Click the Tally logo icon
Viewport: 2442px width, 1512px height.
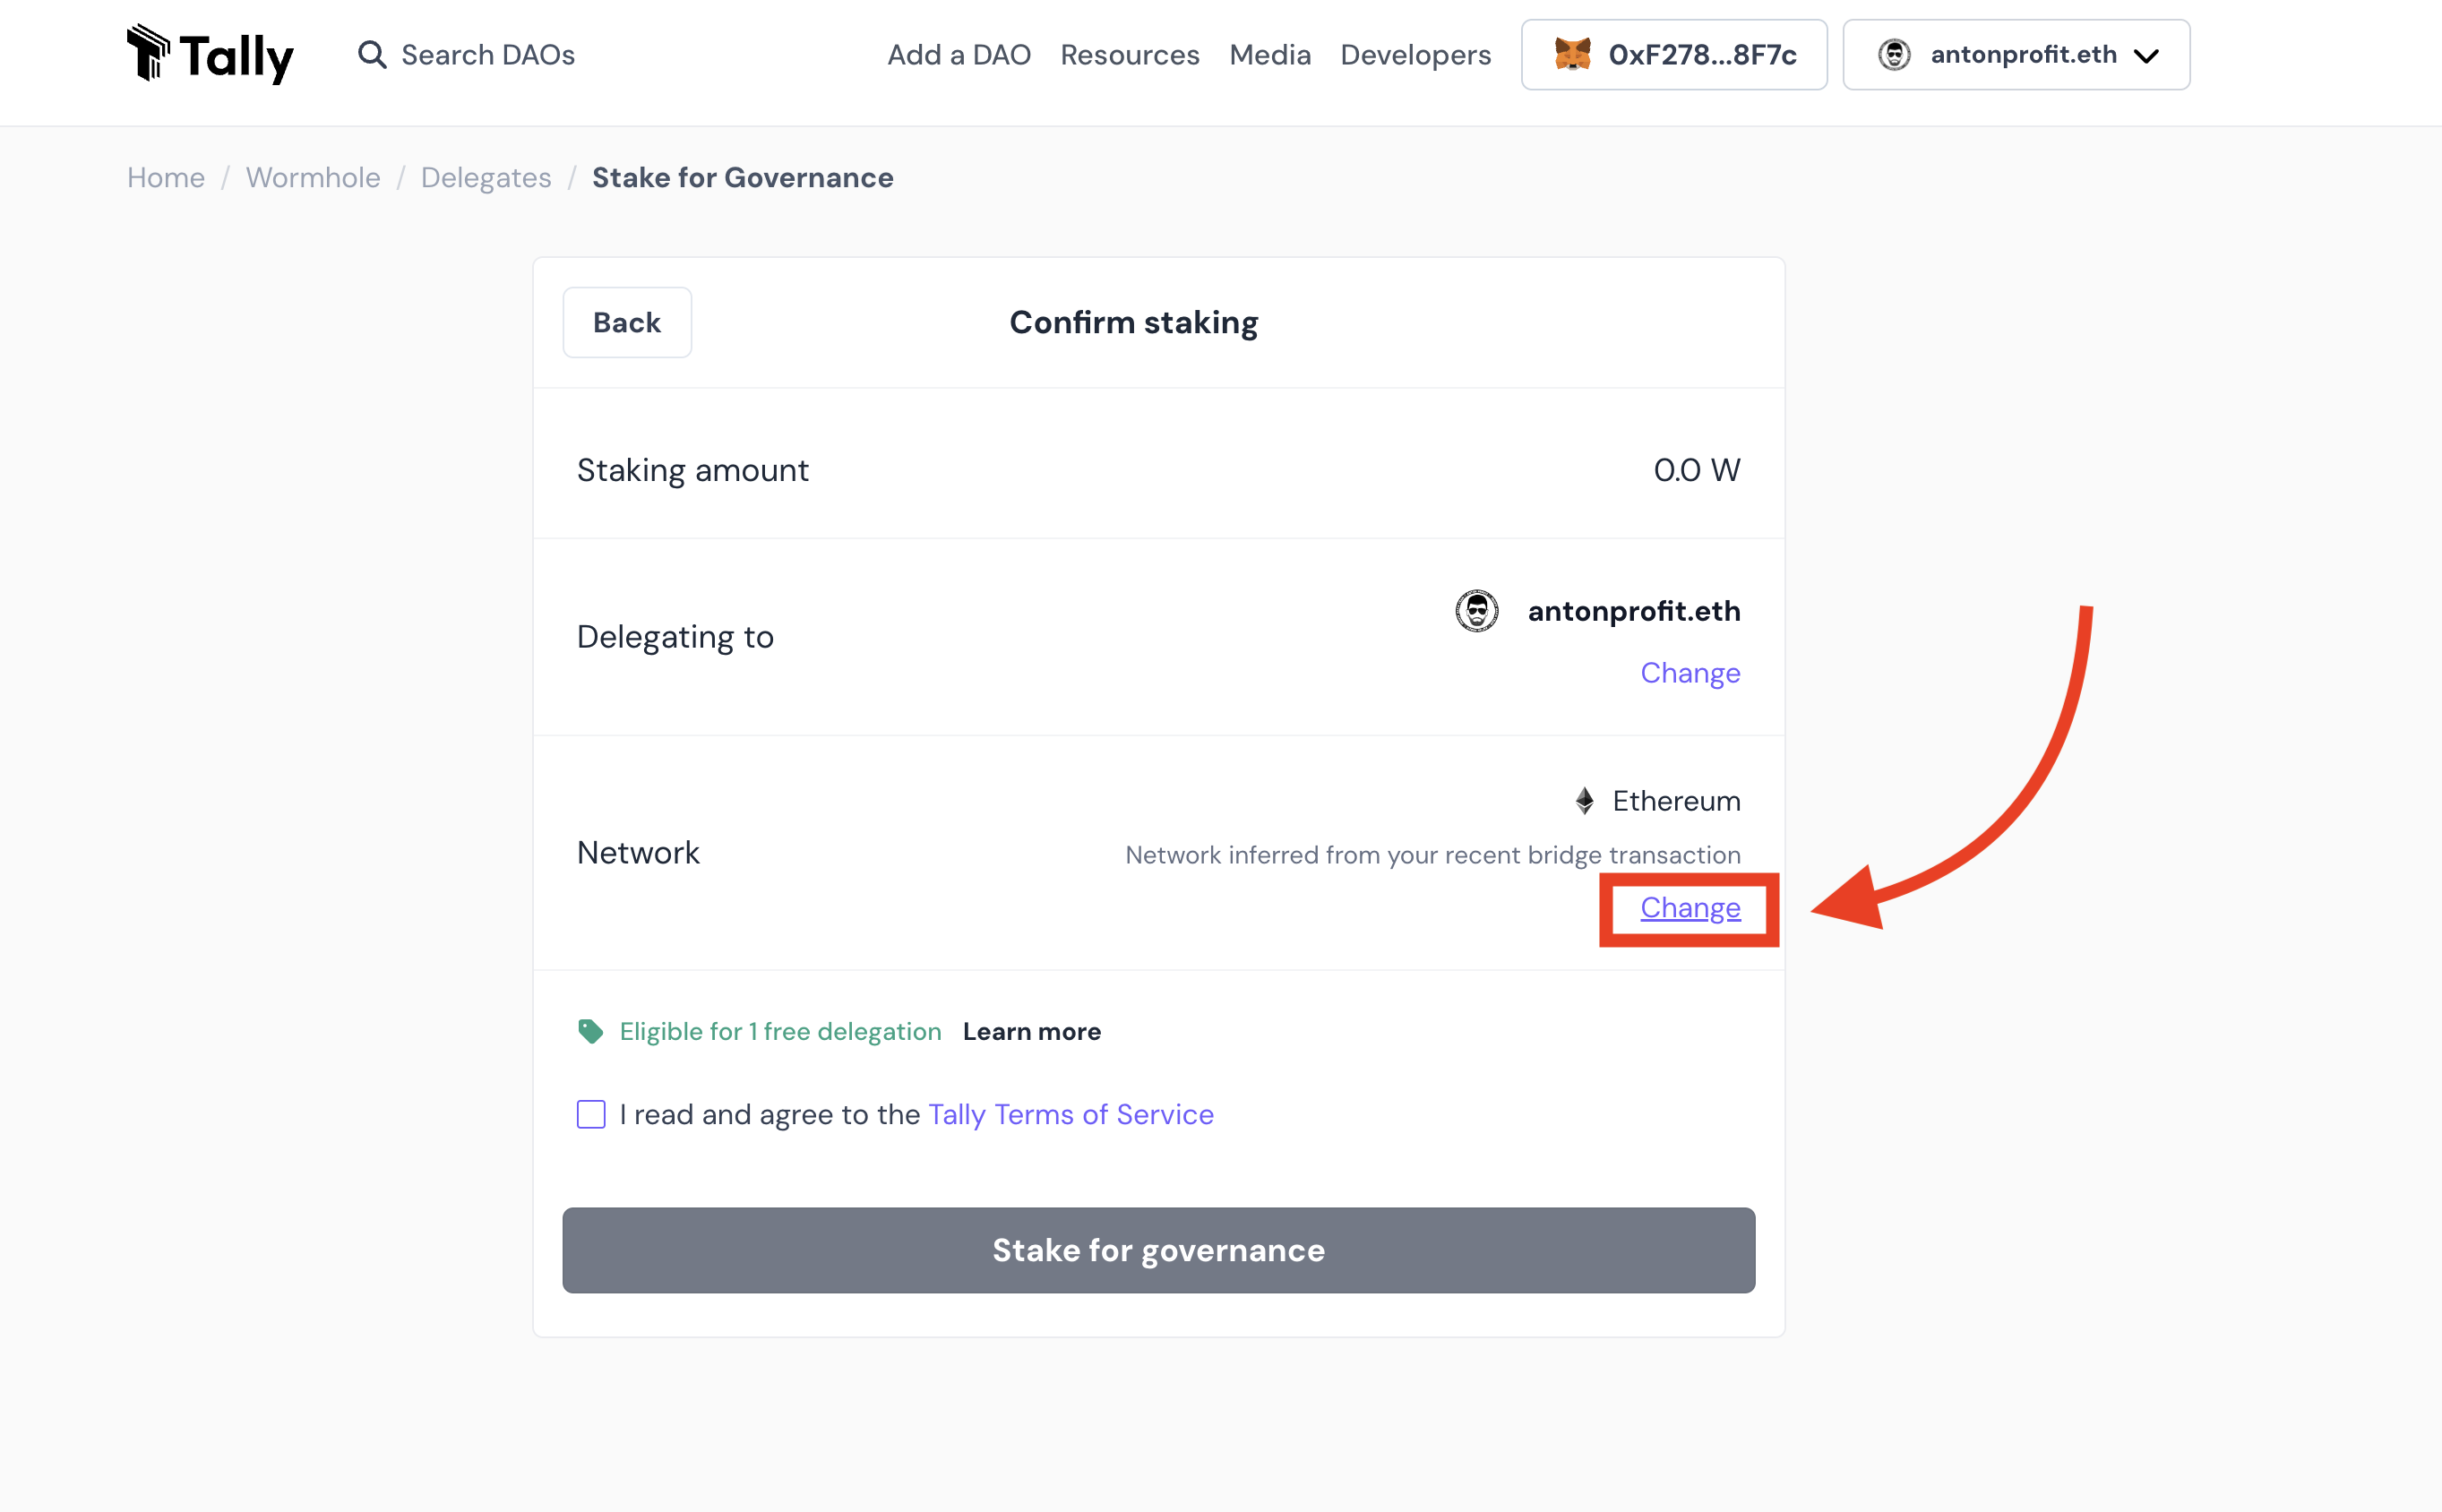tap(149, 52)
